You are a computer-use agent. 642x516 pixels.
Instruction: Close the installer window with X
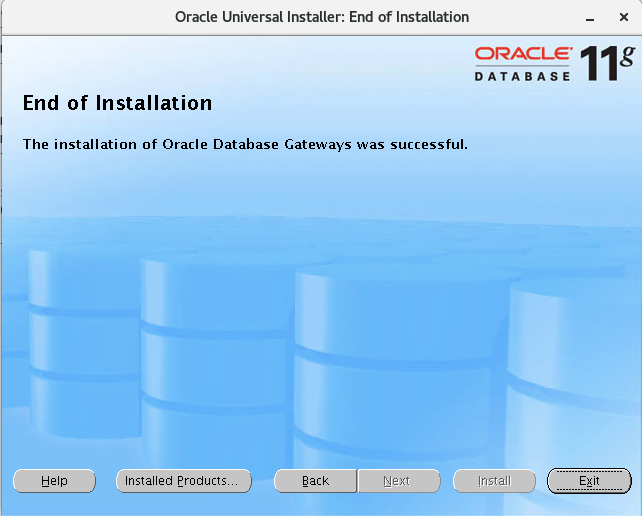pyautogui.click(x=624, y=17)
